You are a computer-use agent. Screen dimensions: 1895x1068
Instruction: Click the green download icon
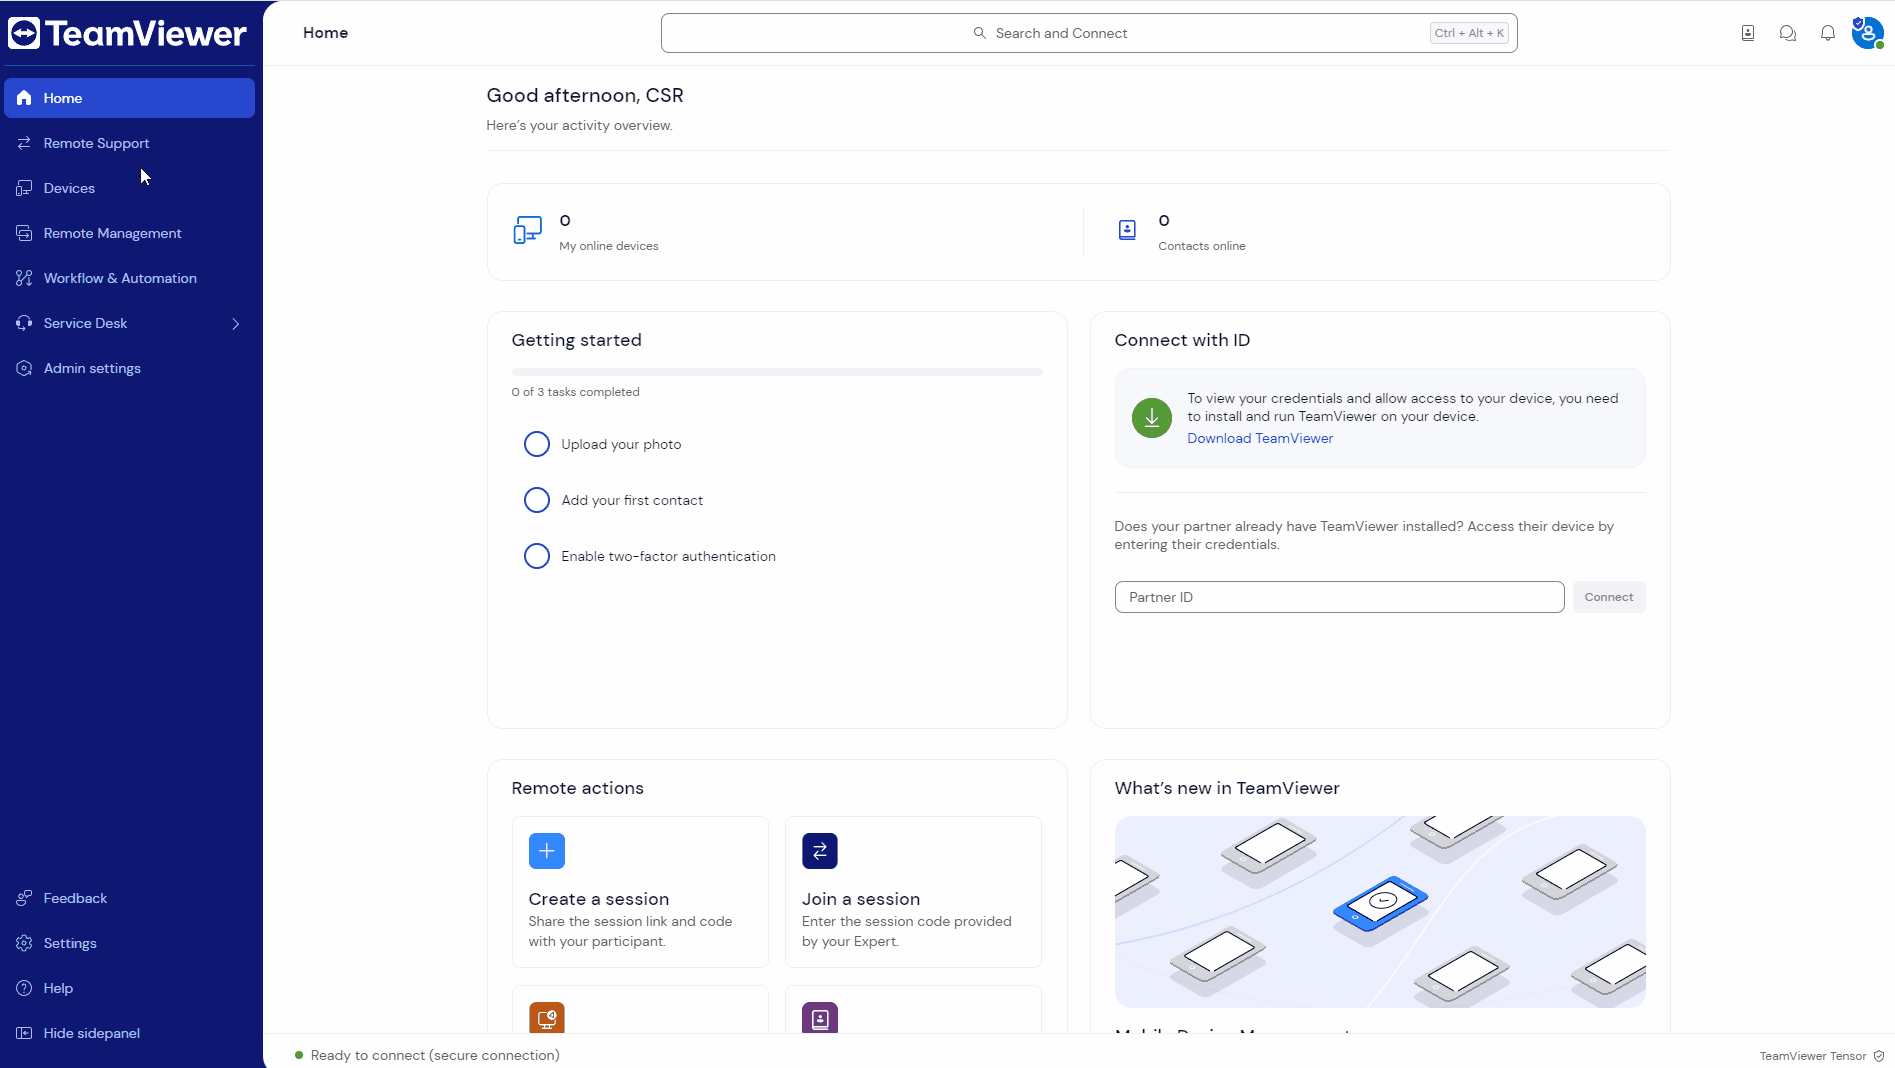click(1152, 418)
